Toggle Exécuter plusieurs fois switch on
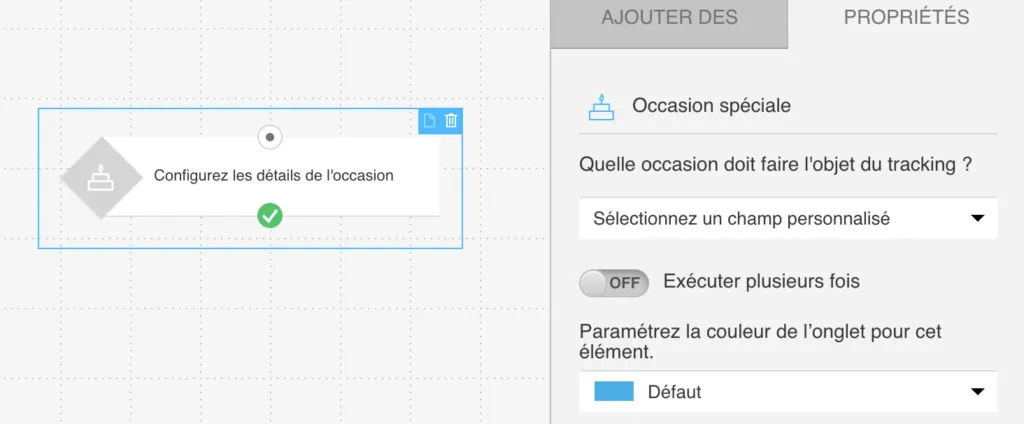 click(x=614, y=283)
